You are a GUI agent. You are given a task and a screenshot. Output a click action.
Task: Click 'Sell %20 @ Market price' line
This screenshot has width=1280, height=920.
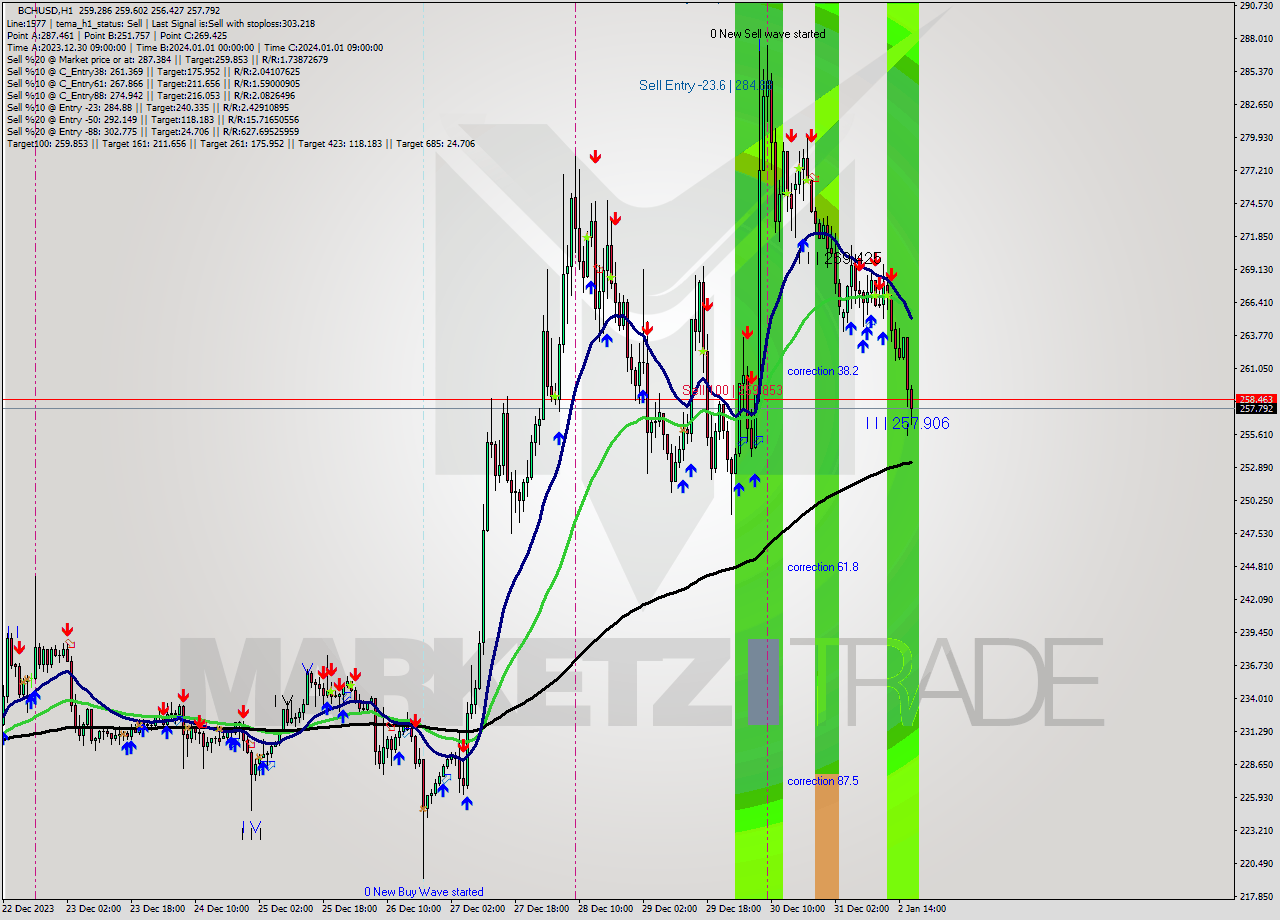pos(168,59)
